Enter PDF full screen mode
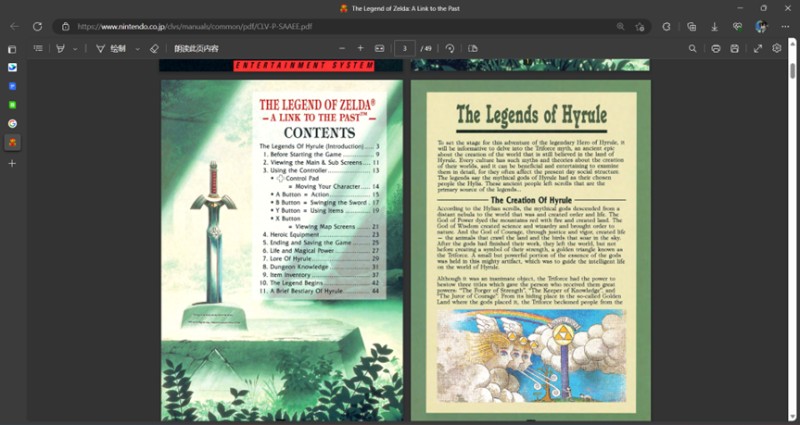This screenshot has width=800, height=425. 758,48
